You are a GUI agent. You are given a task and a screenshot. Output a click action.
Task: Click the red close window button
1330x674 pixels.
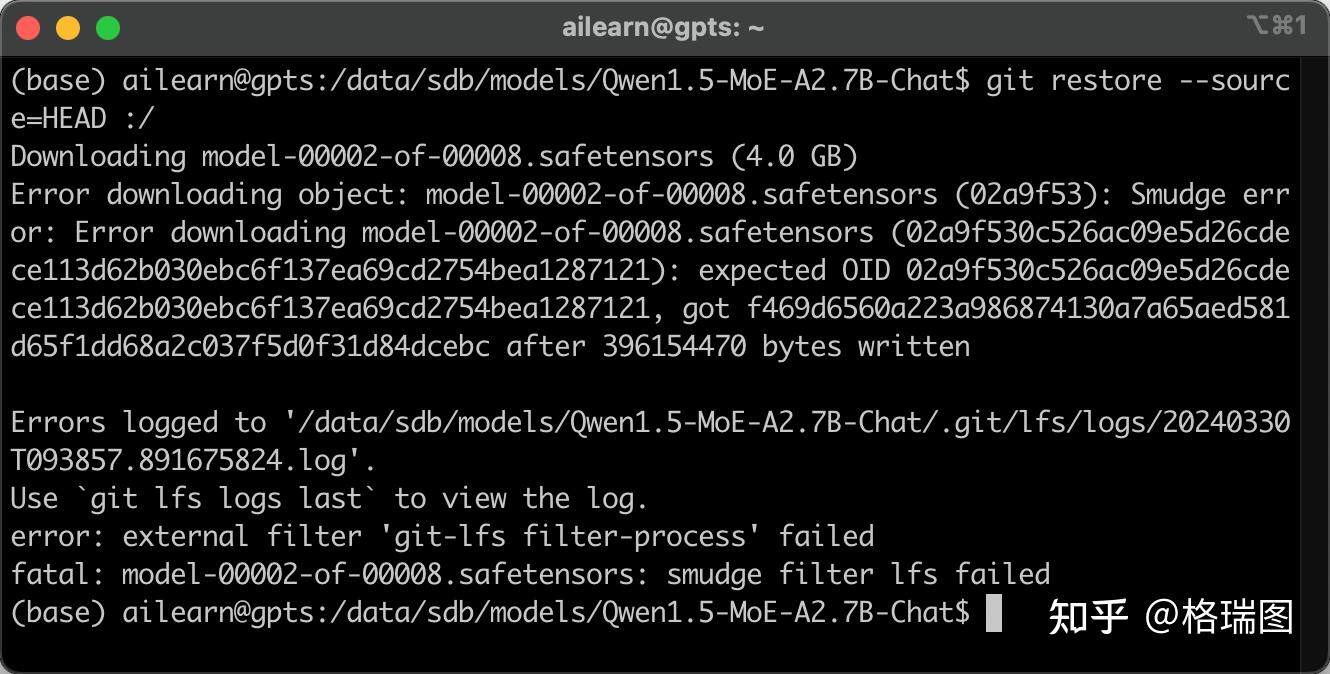coord(28,28)
